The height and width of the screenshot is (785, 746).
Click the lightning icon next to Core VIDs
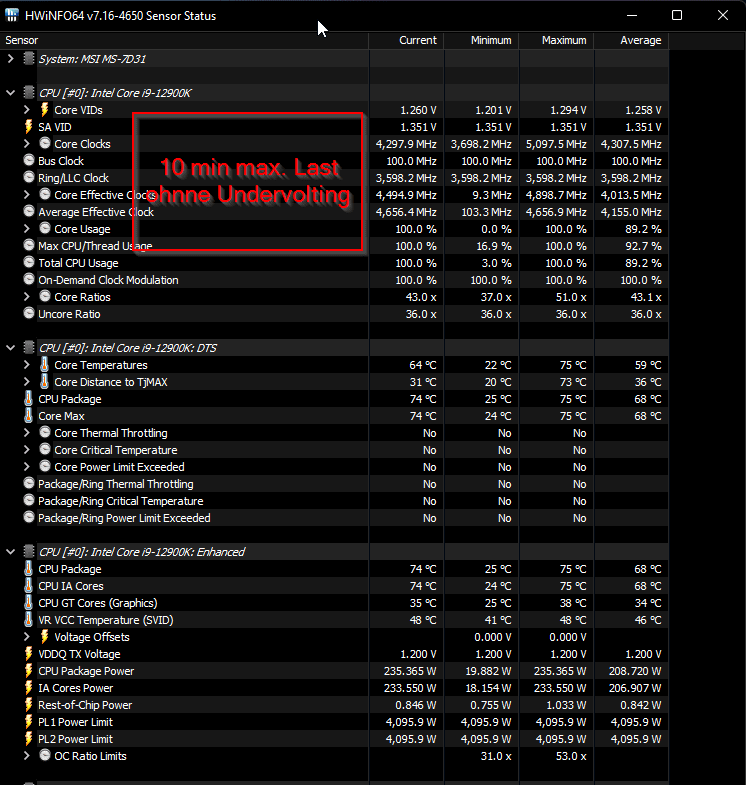tap(45, 109)
